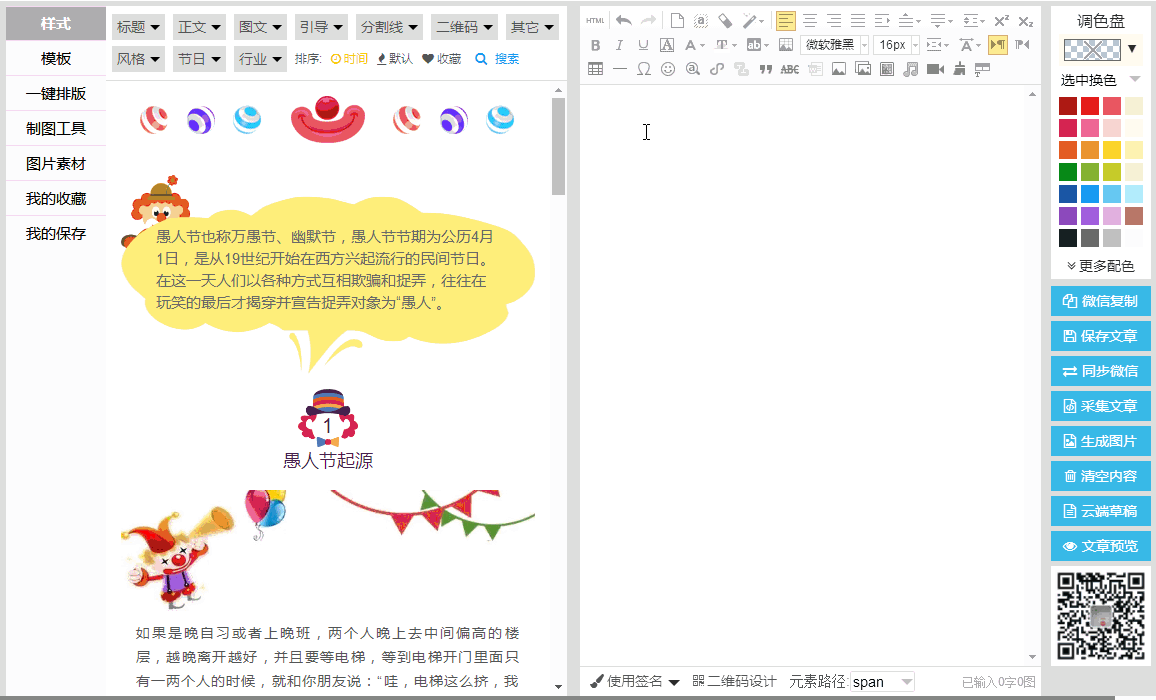The height and width of the screenshot is (700, 1156).
Task: Click the 保存文章 button
Action: click(x=1100, y=336)
